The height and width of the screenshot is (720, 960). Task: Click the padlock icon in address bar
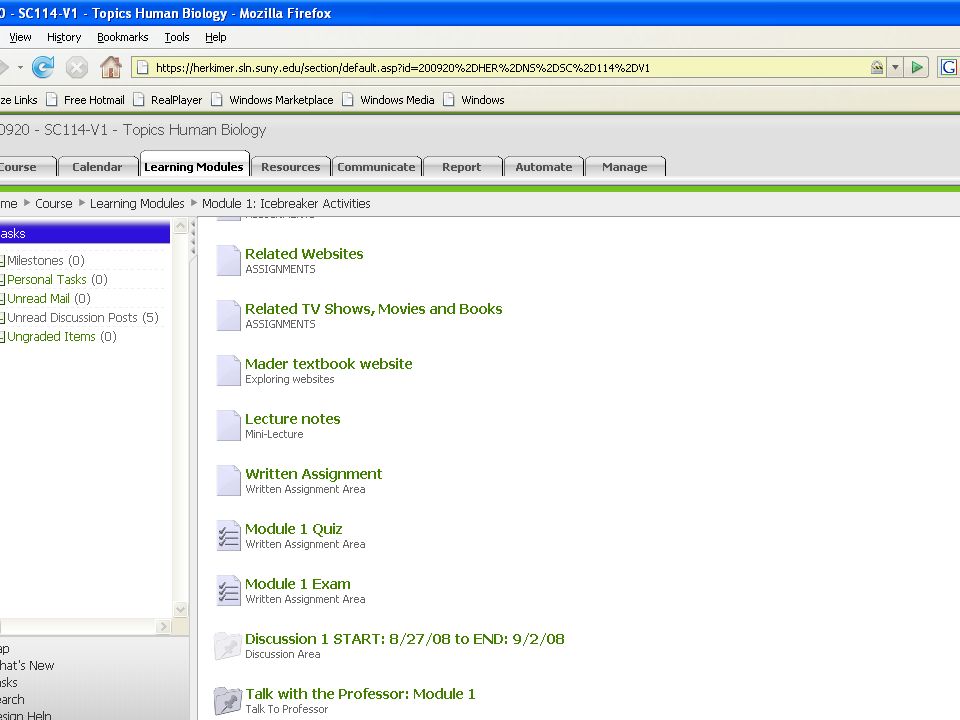877,67
